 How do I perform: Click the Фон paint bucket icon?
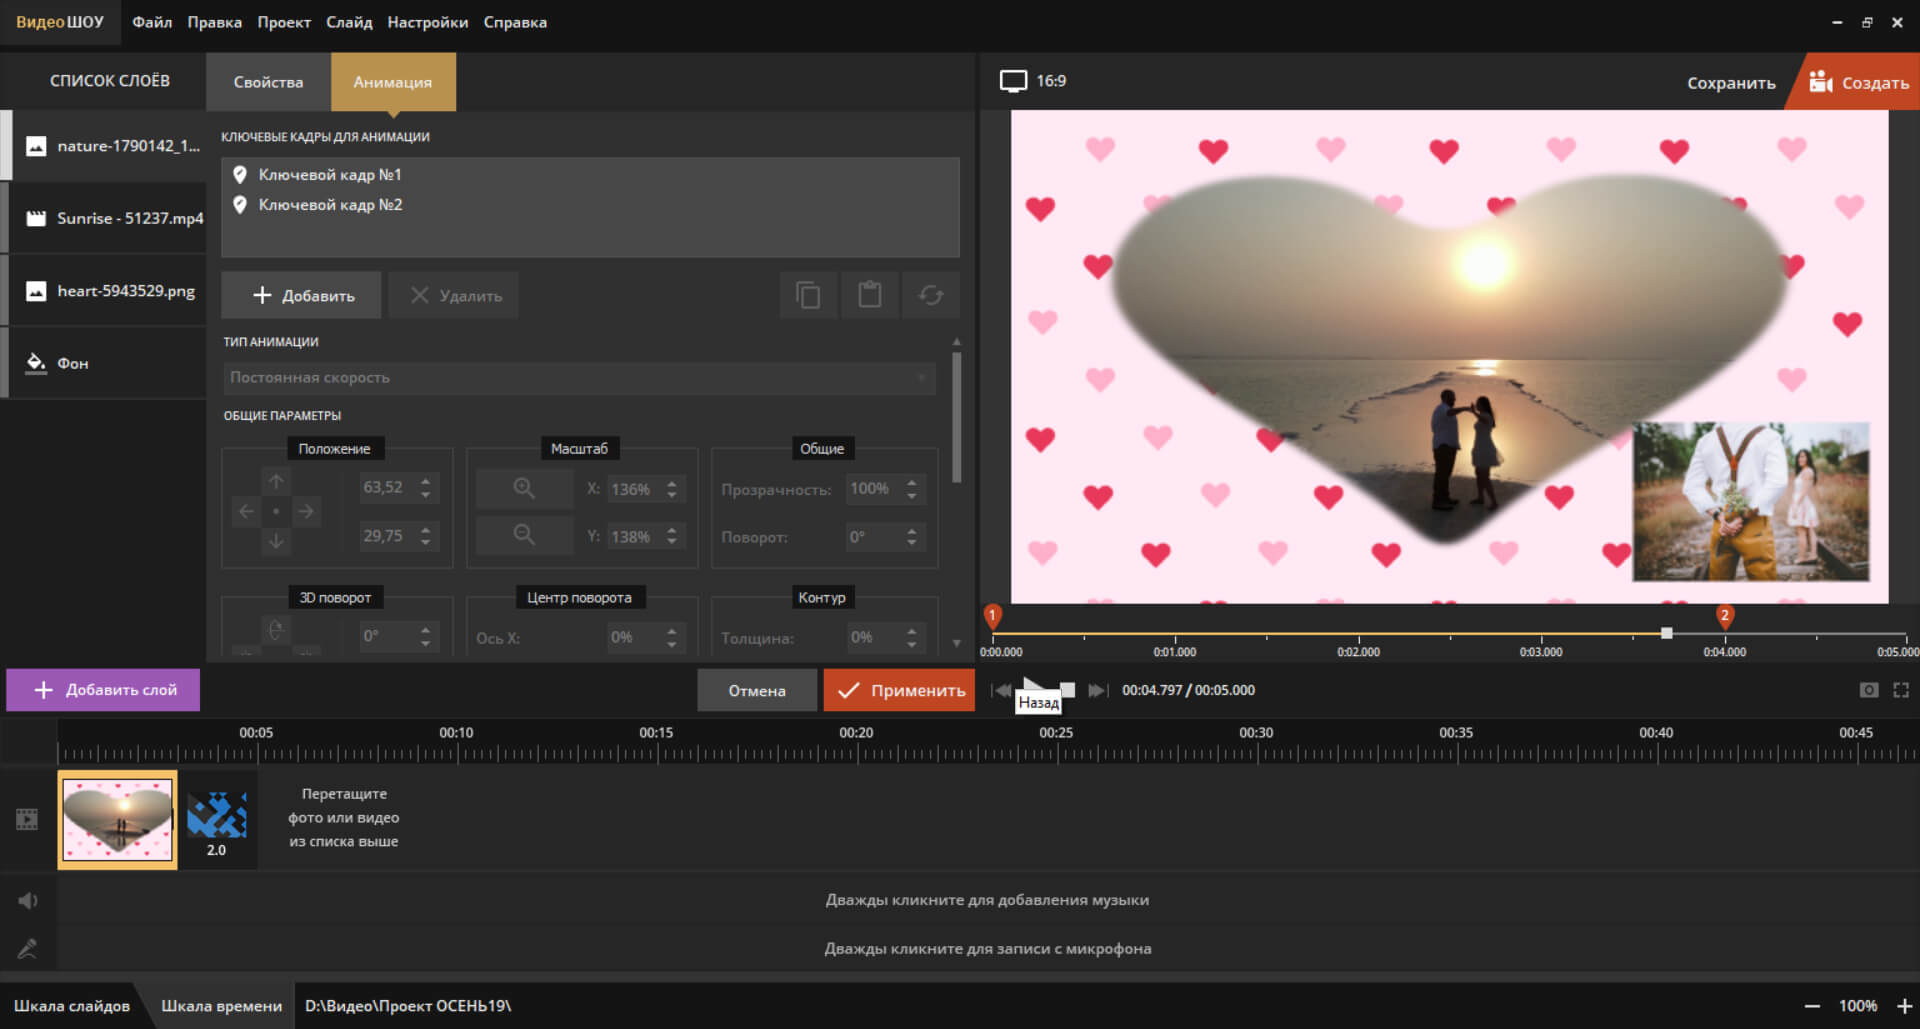(36, 363)
